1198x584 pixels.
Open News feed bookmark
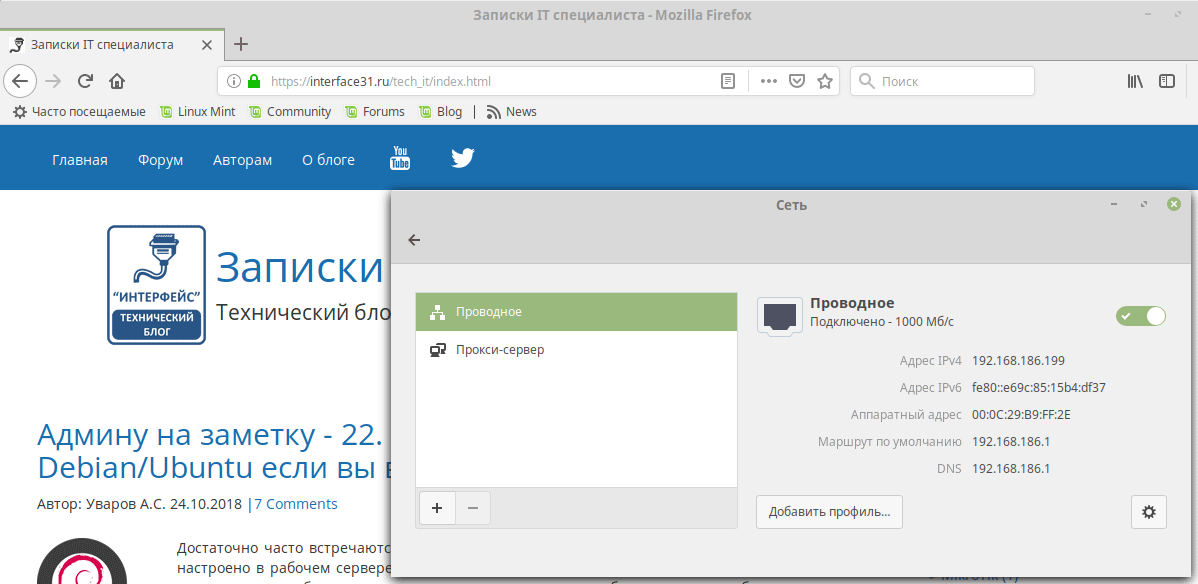511,112
